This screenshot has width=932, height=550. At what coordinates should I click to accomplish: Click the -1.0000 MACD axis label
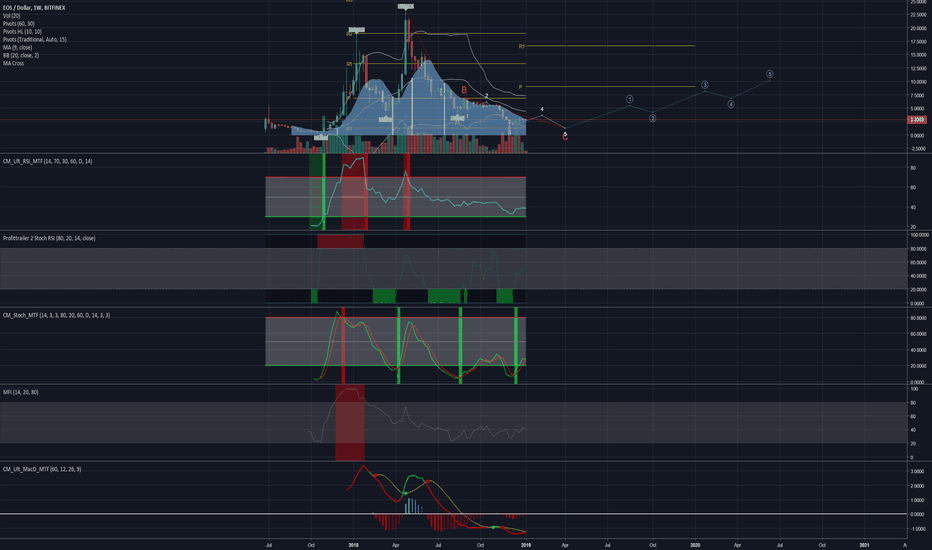[917, 529]
